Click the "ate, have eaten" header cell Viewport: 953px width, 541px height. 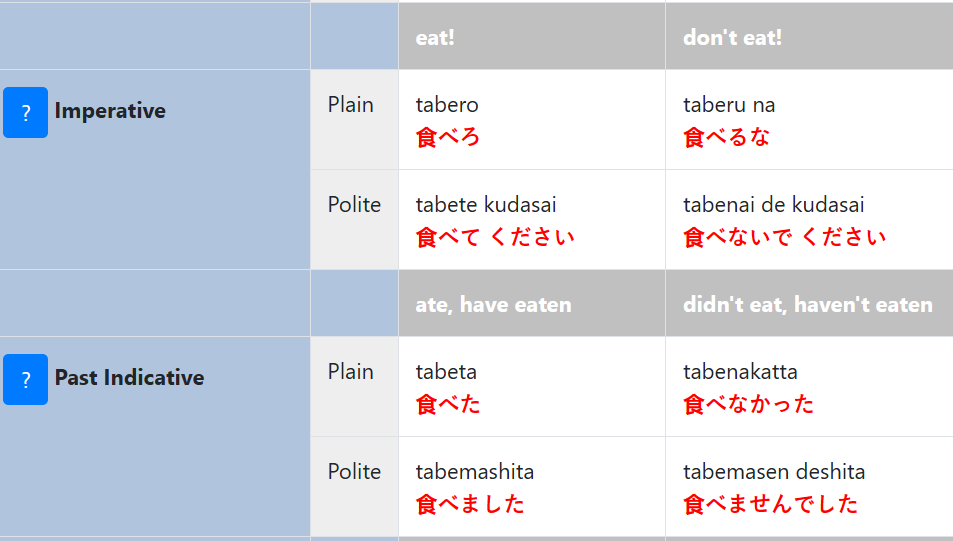(x=493, y=305)
